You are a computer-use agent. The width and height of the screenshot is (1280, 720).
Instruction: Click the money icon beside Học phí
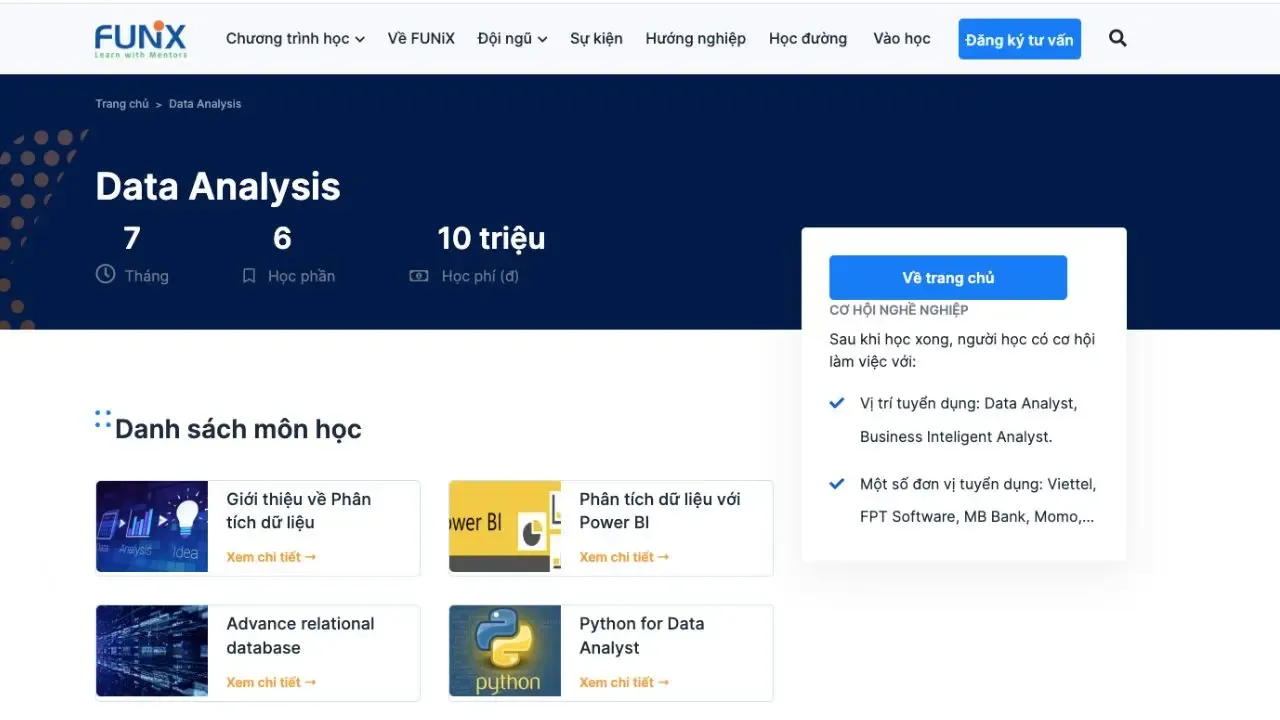pyautogui.click(x=419, y=276)
